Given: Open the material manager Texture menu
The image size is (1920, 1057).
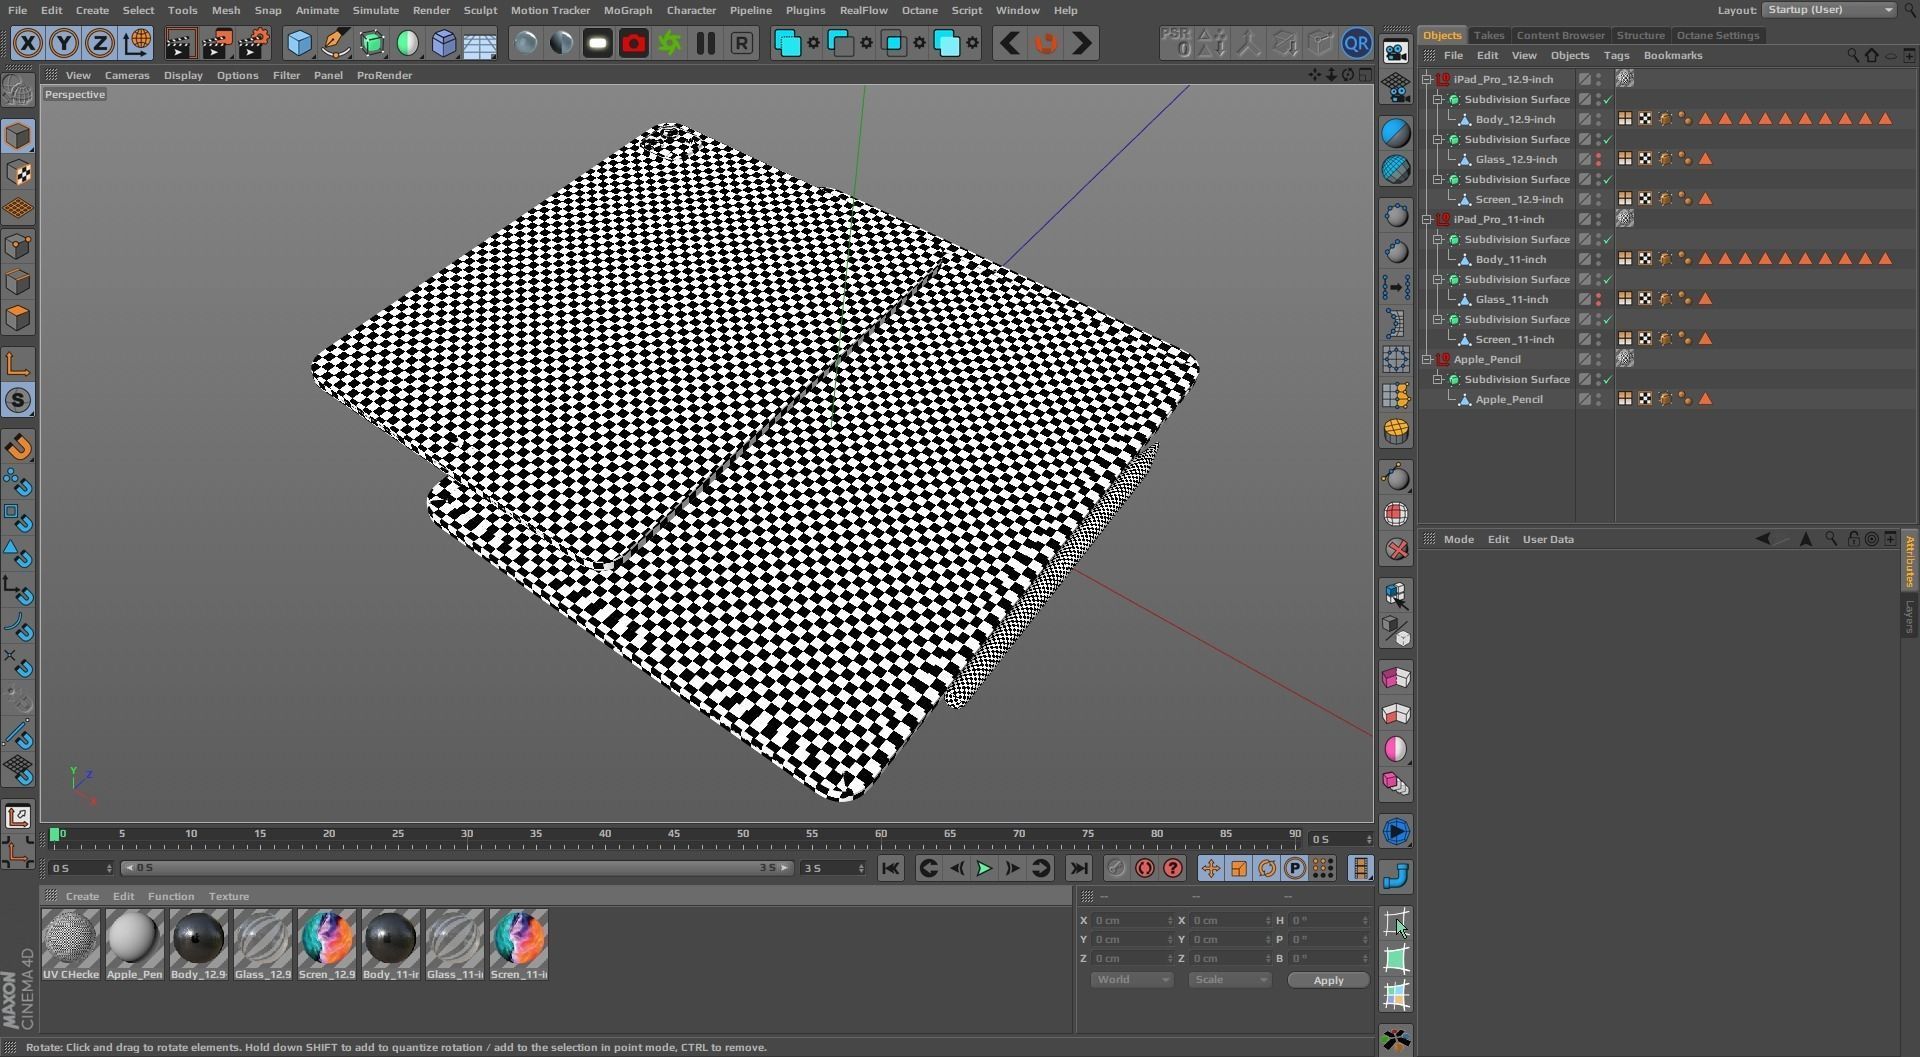Looking at the screenshot, I should click(228, 896).
